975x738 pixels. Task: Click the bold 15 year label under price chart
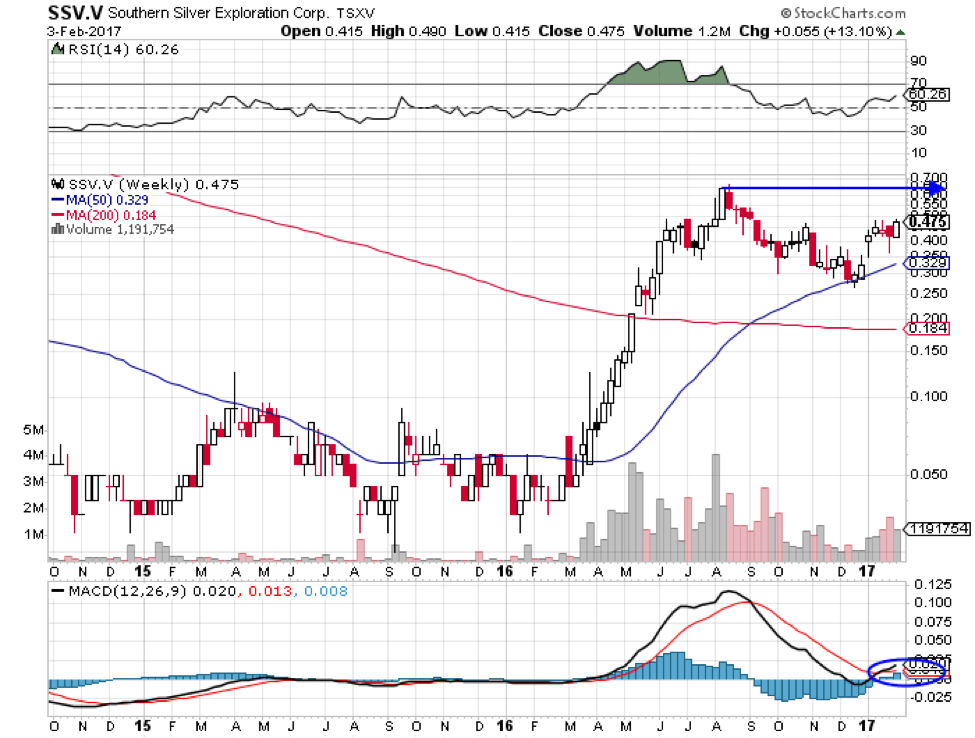pos(142,571)
